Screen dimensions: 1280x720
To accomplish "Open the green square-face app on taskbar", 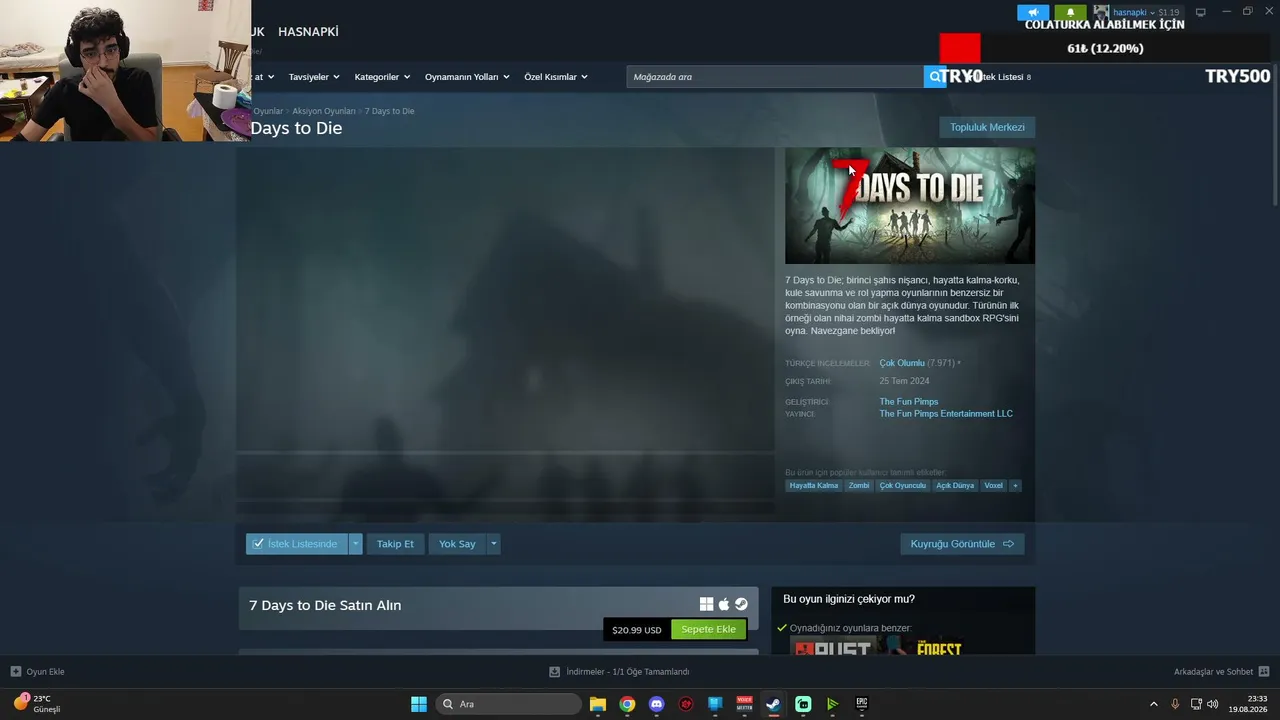I will 803,704.
